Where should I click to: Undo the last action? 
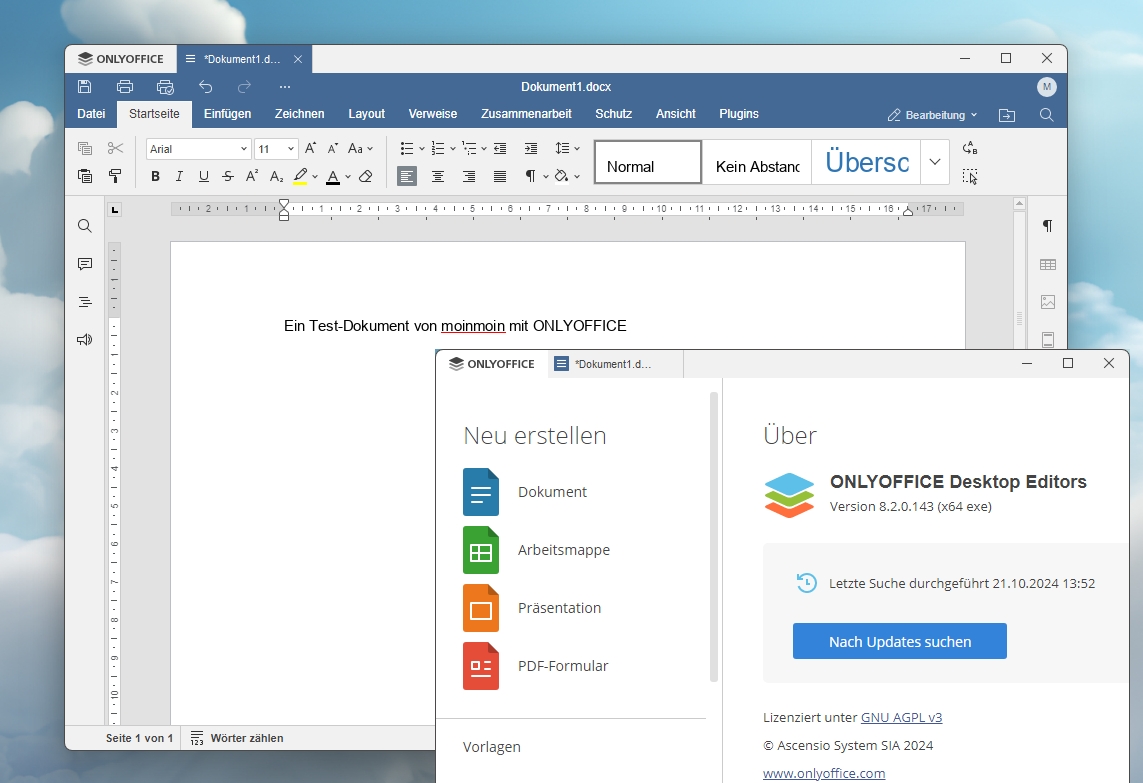pyautogui.click(x=206, y=87)
